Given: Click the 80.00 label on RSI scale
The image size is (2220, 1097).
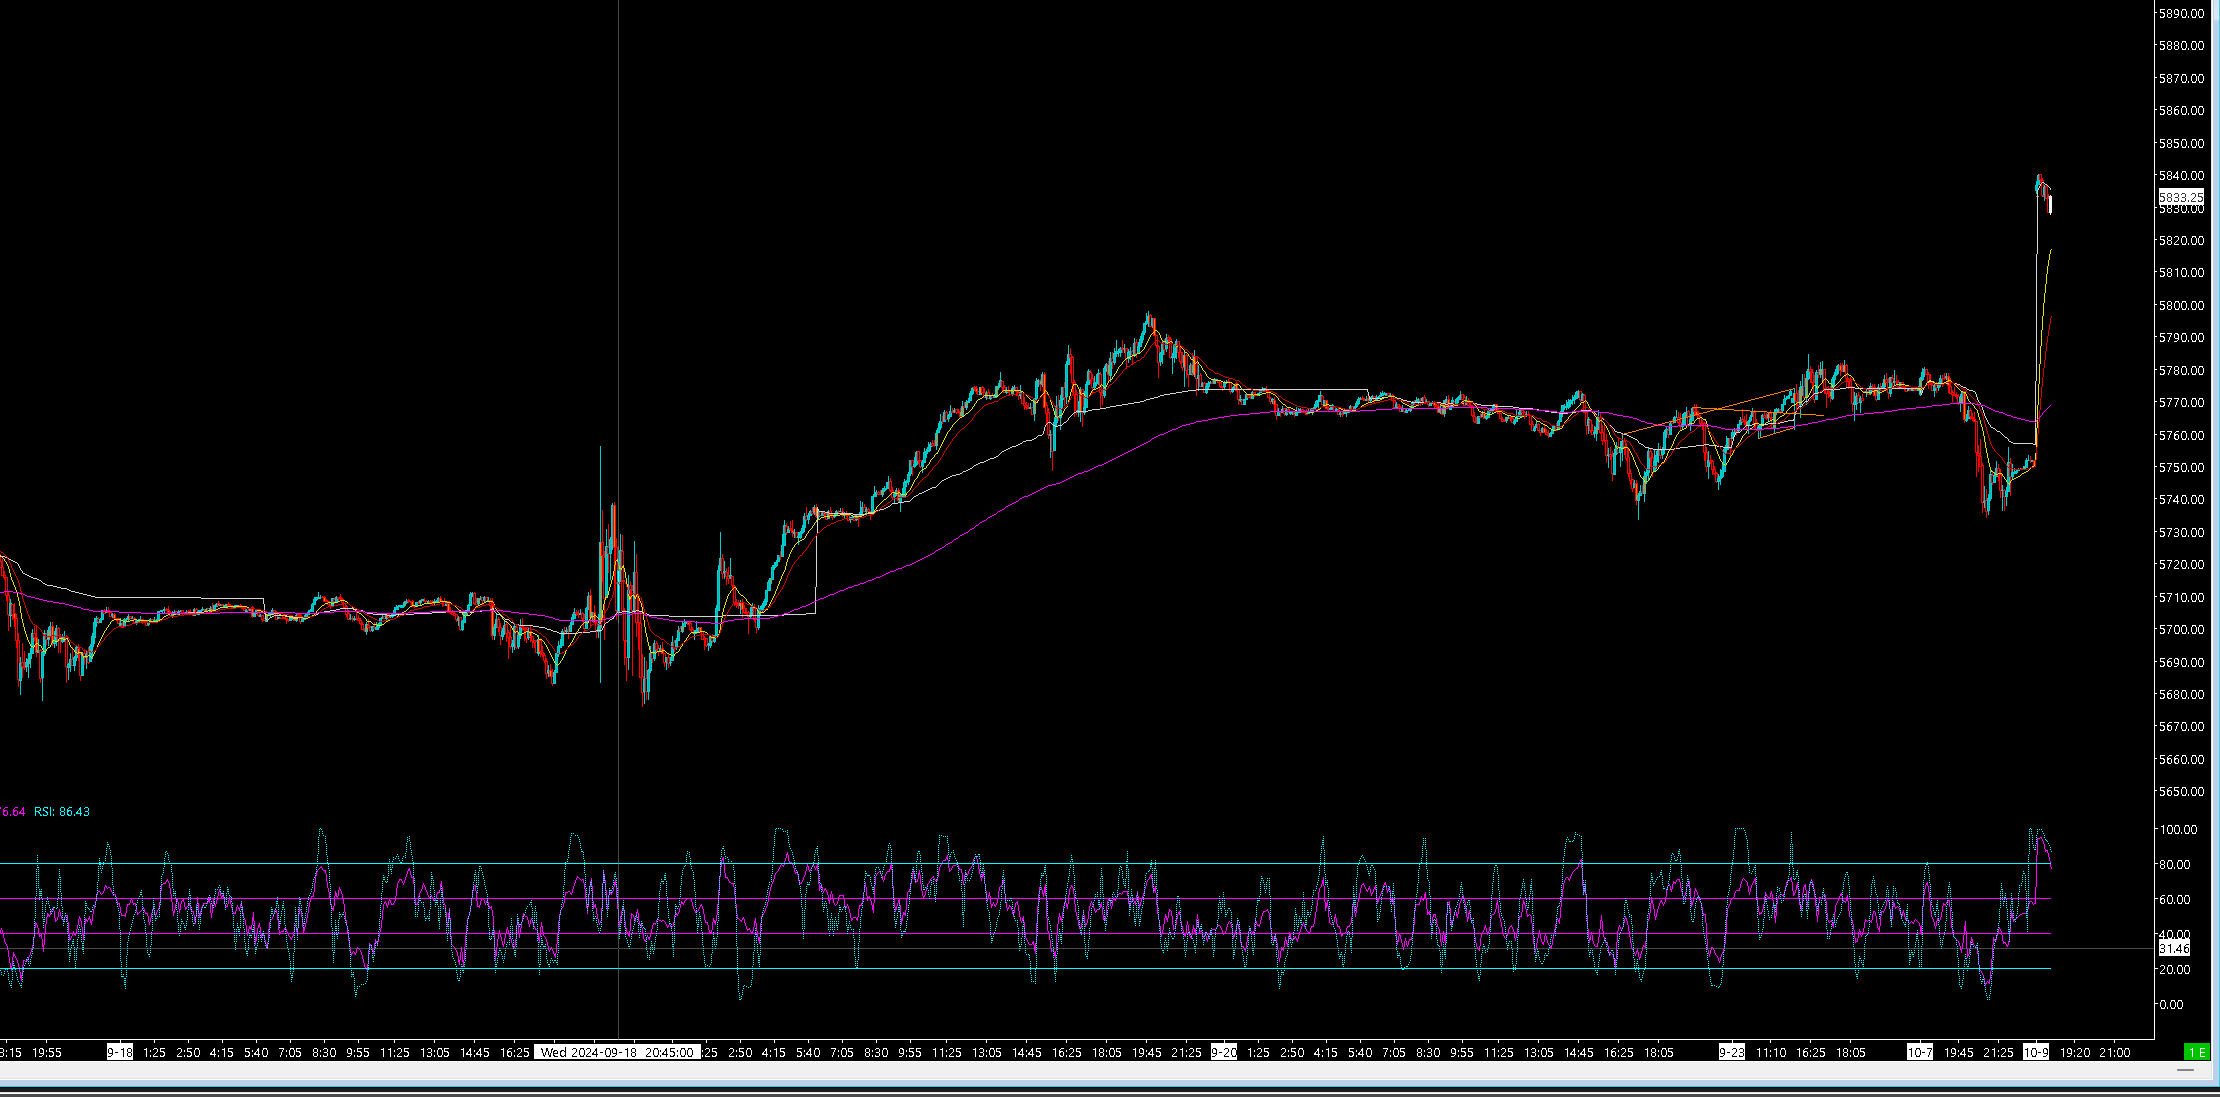Looking at the screenshot, I should [2174, 865].
